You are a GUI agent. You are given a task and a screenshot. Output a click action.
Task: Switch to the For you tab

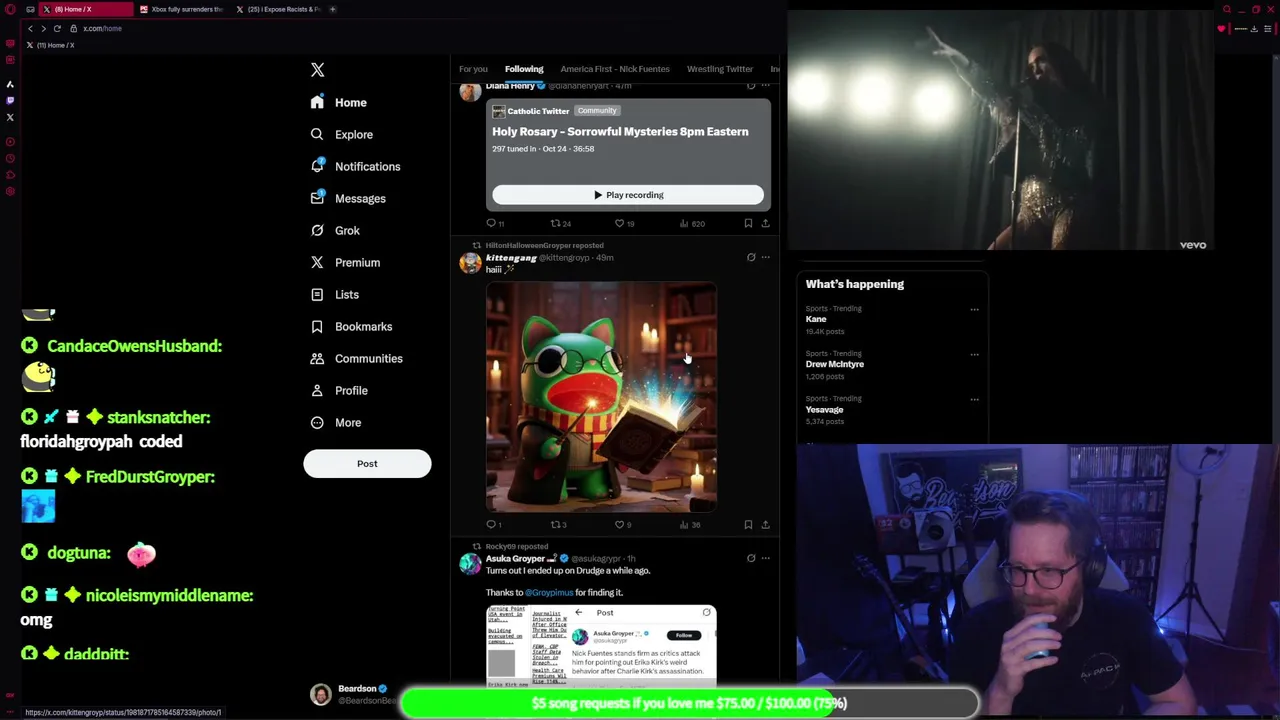coord(473,69)
